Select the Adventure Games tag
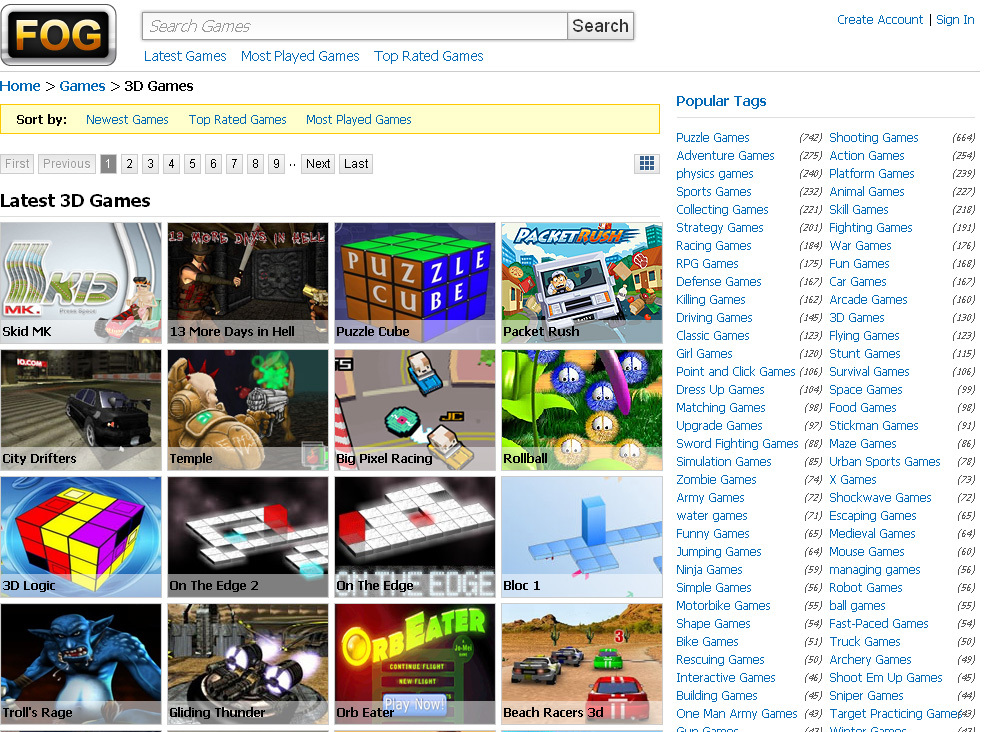This screenshot has width=984, height=732. pos(725,156)
